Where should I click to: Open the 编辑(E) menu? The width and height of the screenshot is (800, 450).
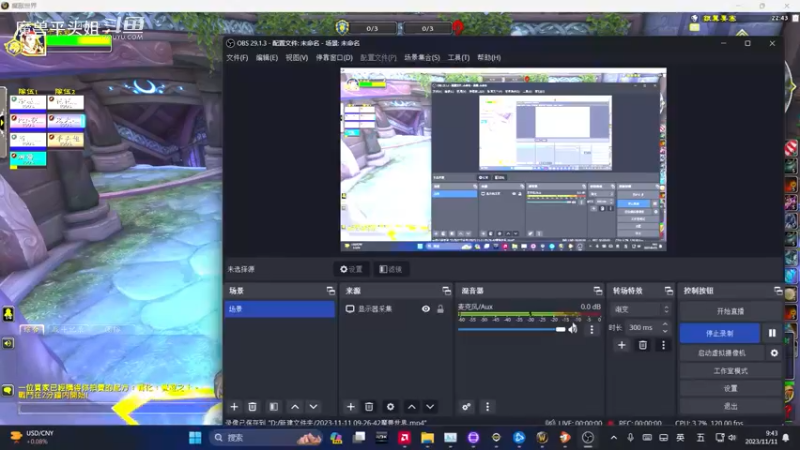coord(267,58)
